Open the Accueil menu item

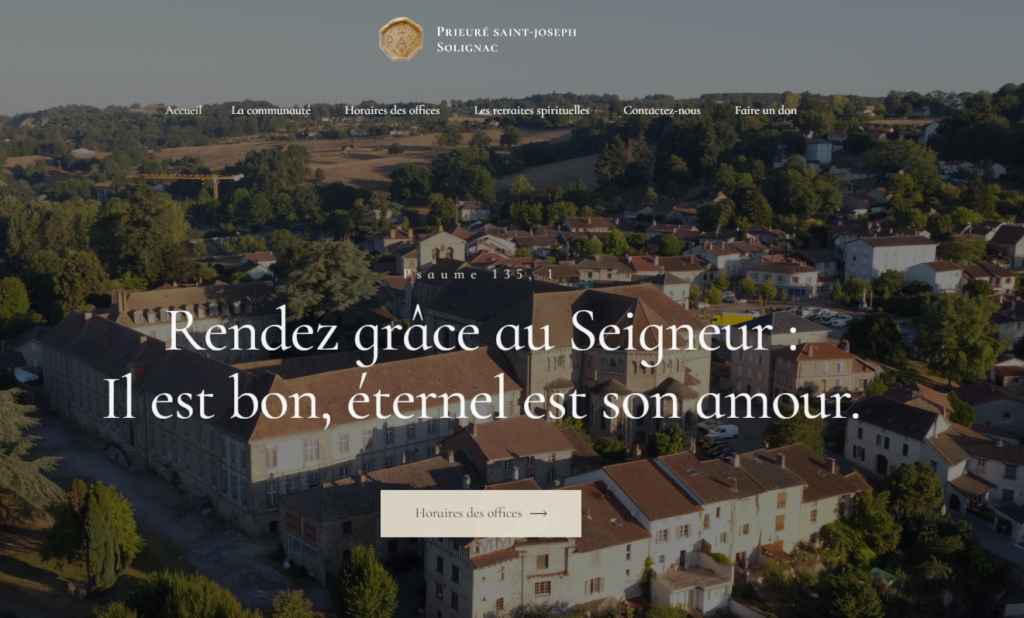184,110
